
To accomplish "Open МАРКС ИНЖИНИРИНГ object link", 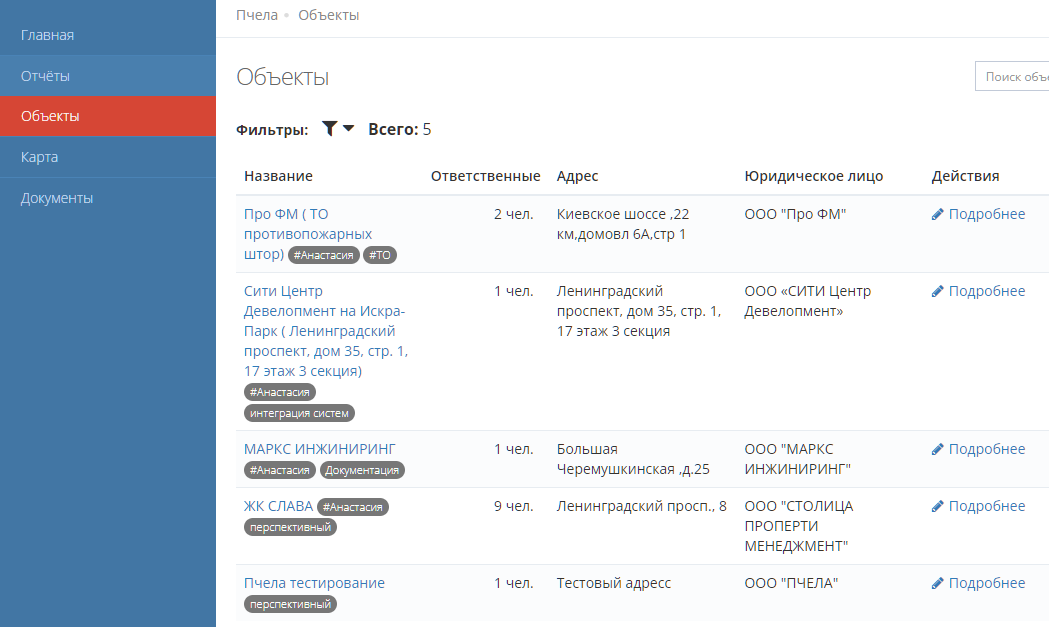I will coord(320,448).
